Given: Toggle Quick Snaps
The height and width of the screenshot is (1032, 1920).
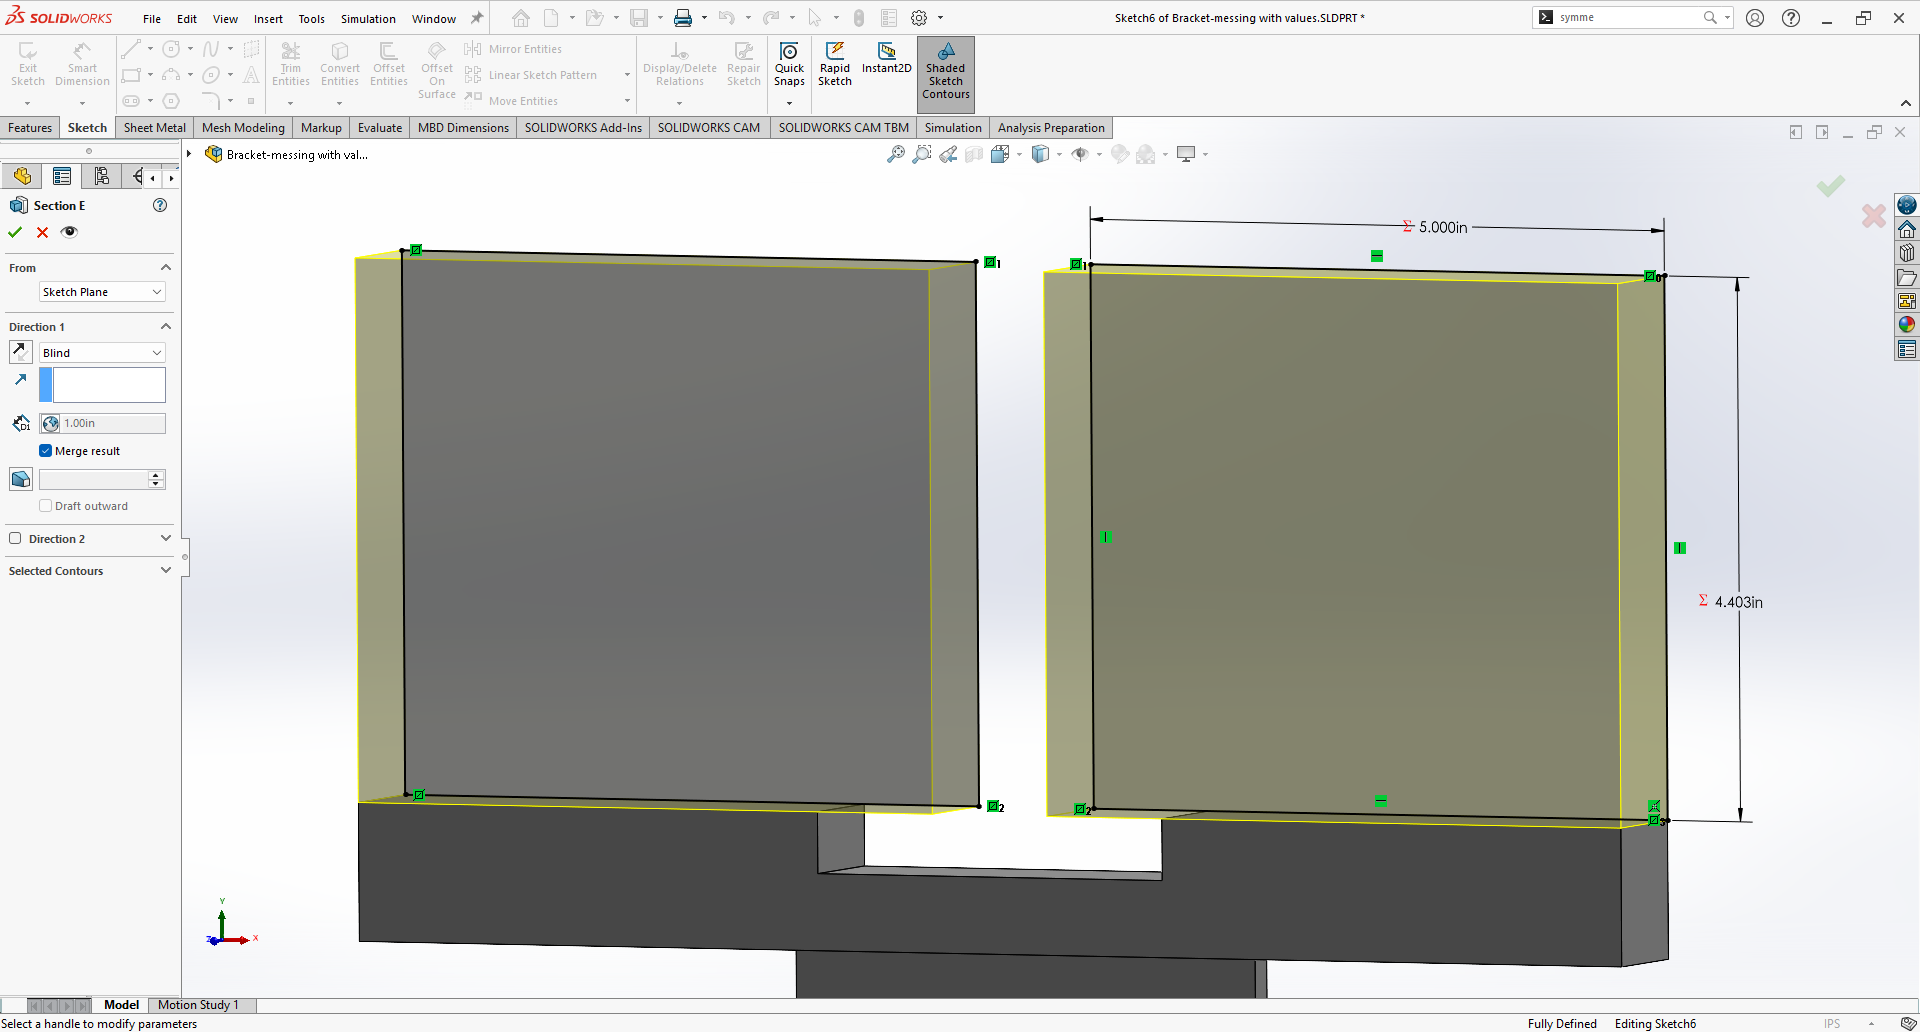Looking at the screenshot, I should click(x=789, y=65).
